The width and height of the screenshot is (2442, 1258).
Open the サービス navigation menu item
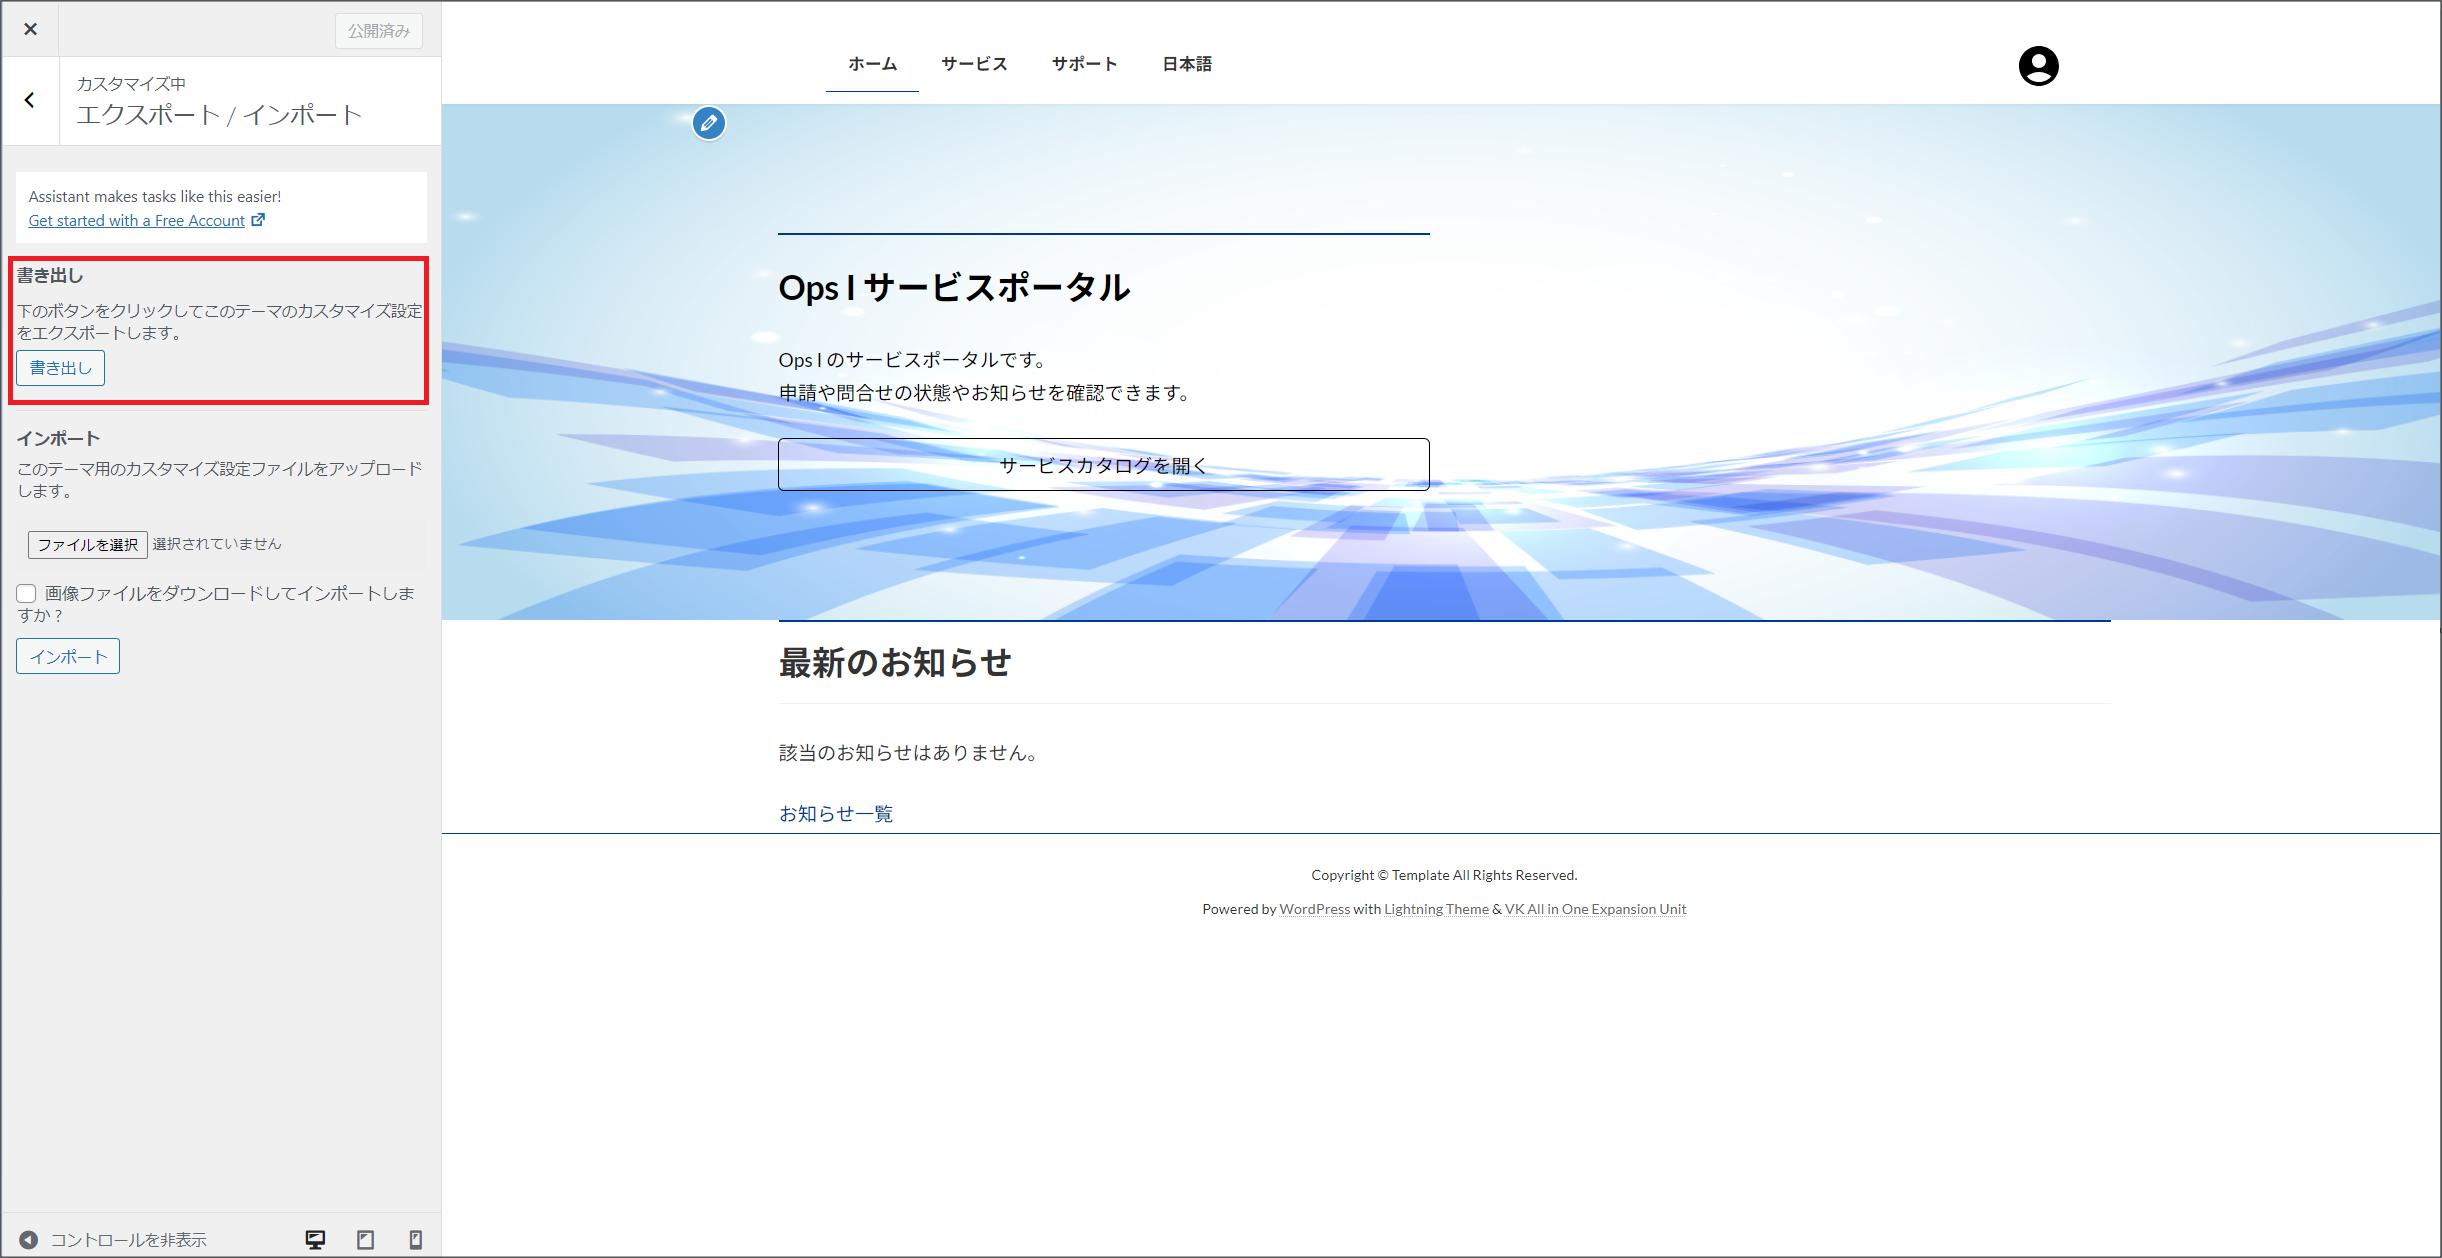point(974,64)
